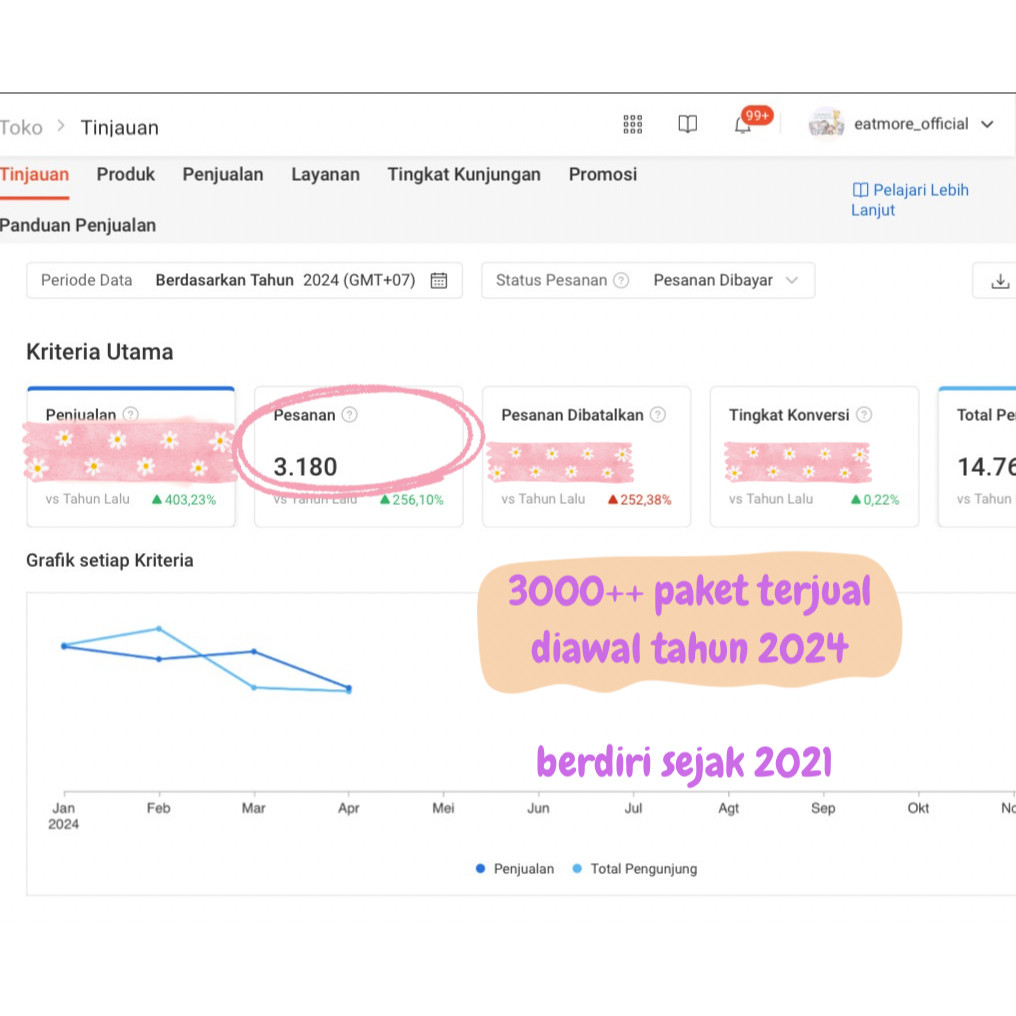The width and height of the screenshot is (1016, 1016).
Task: Click the March data point on the chart
Action: click(253, 650)
